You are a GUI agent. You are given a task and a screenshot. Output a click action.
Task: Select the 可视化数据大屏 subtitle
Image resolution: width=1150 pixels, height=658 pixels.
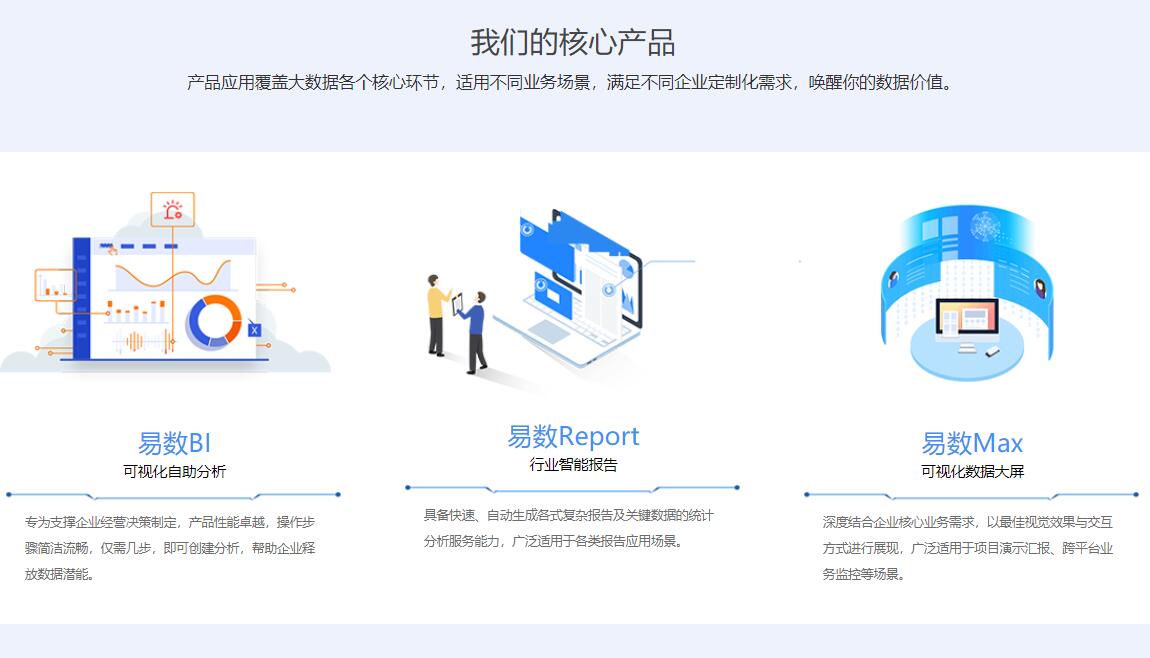(972, 472)
